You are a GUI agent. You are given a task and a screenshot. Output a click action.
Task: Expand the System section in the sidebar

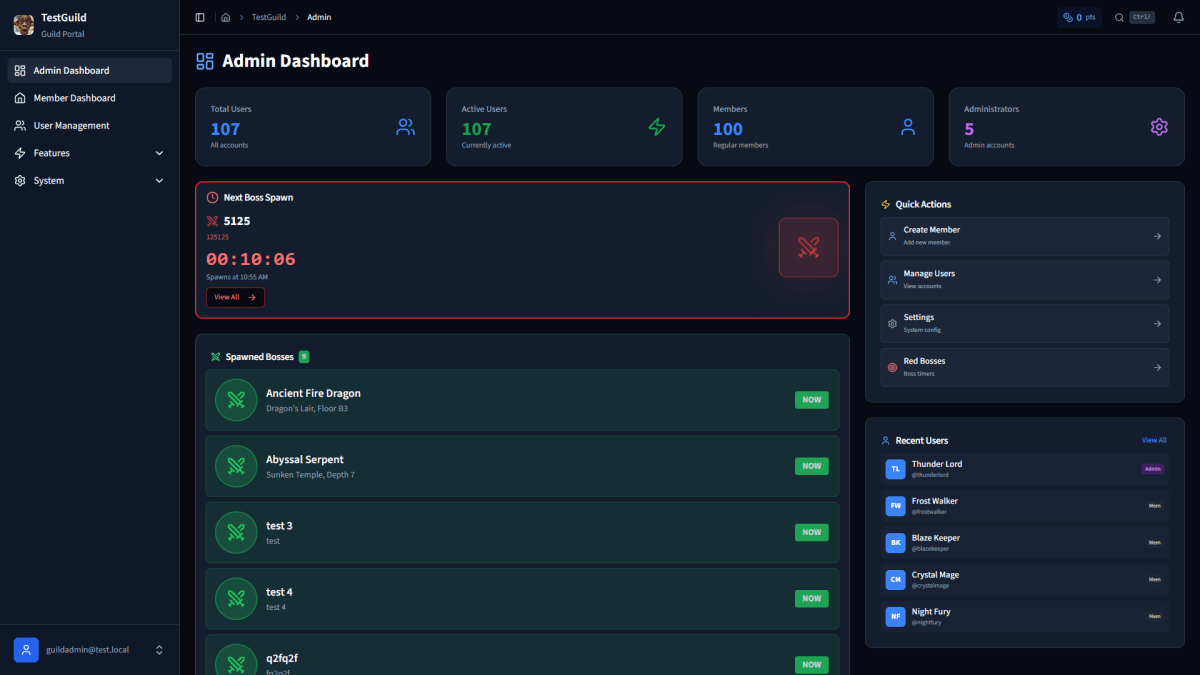pos(88,180)
